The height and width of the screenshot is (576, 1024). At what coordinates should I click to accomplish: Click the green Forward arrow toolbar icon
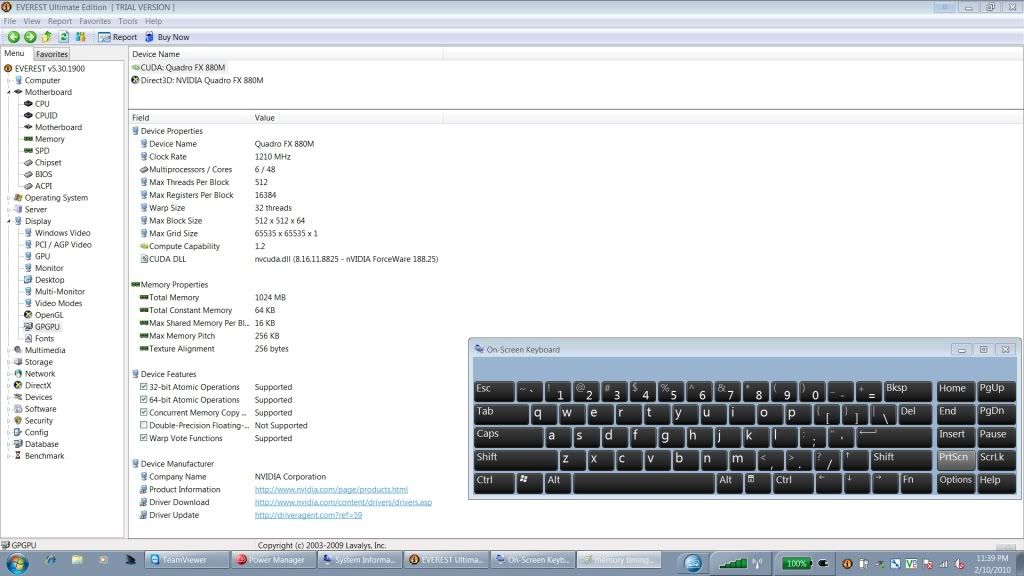30,37
